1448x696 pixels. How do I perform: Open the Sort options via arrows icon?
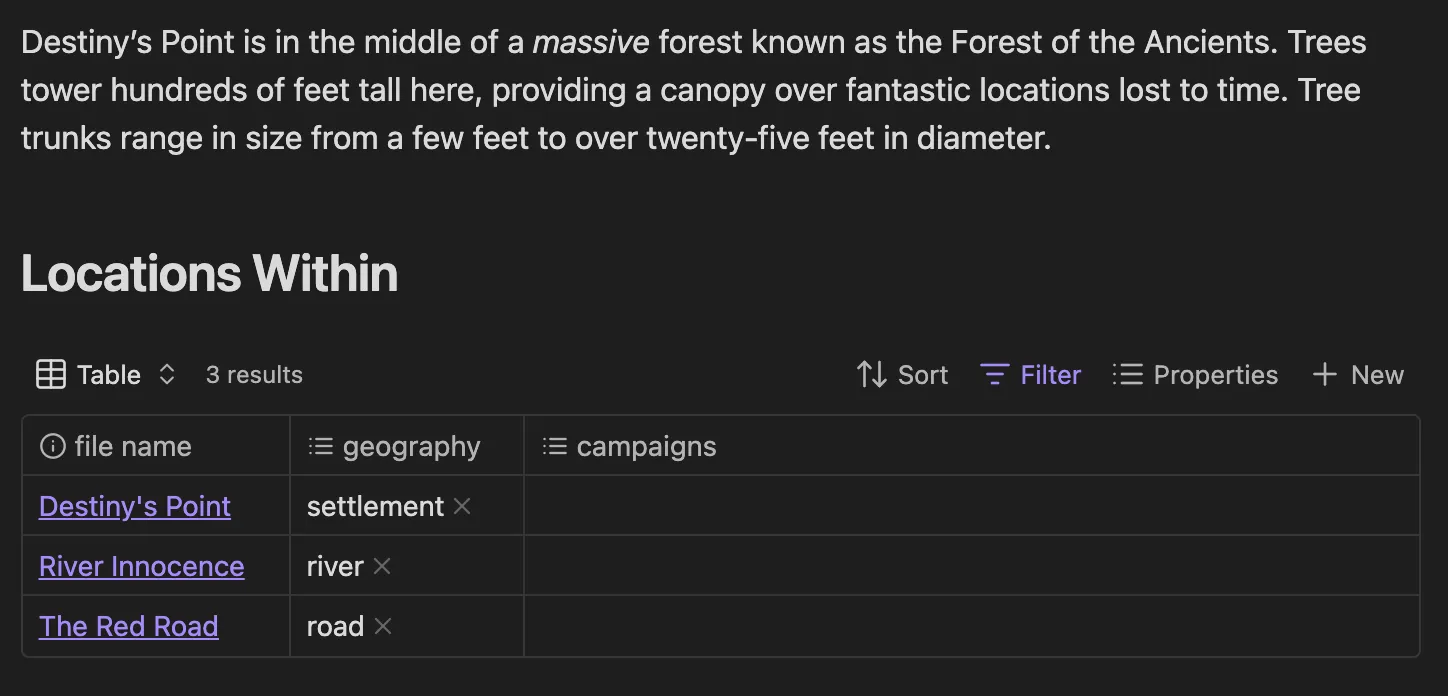(870, 374)
